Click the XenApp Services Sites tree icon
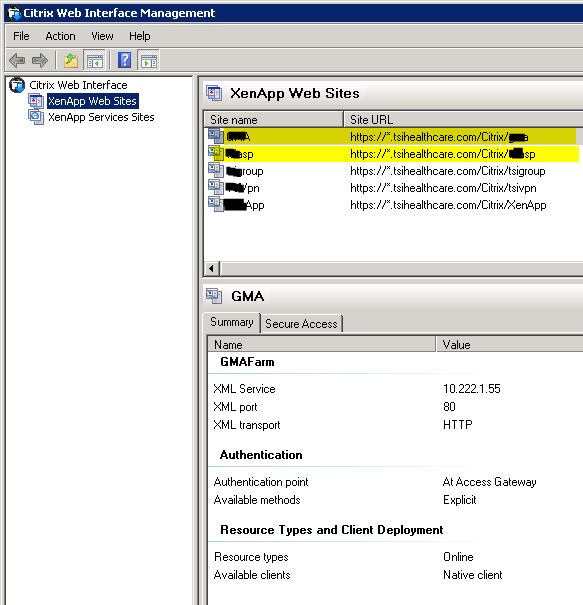583x605 pixels. coord(36,117)
